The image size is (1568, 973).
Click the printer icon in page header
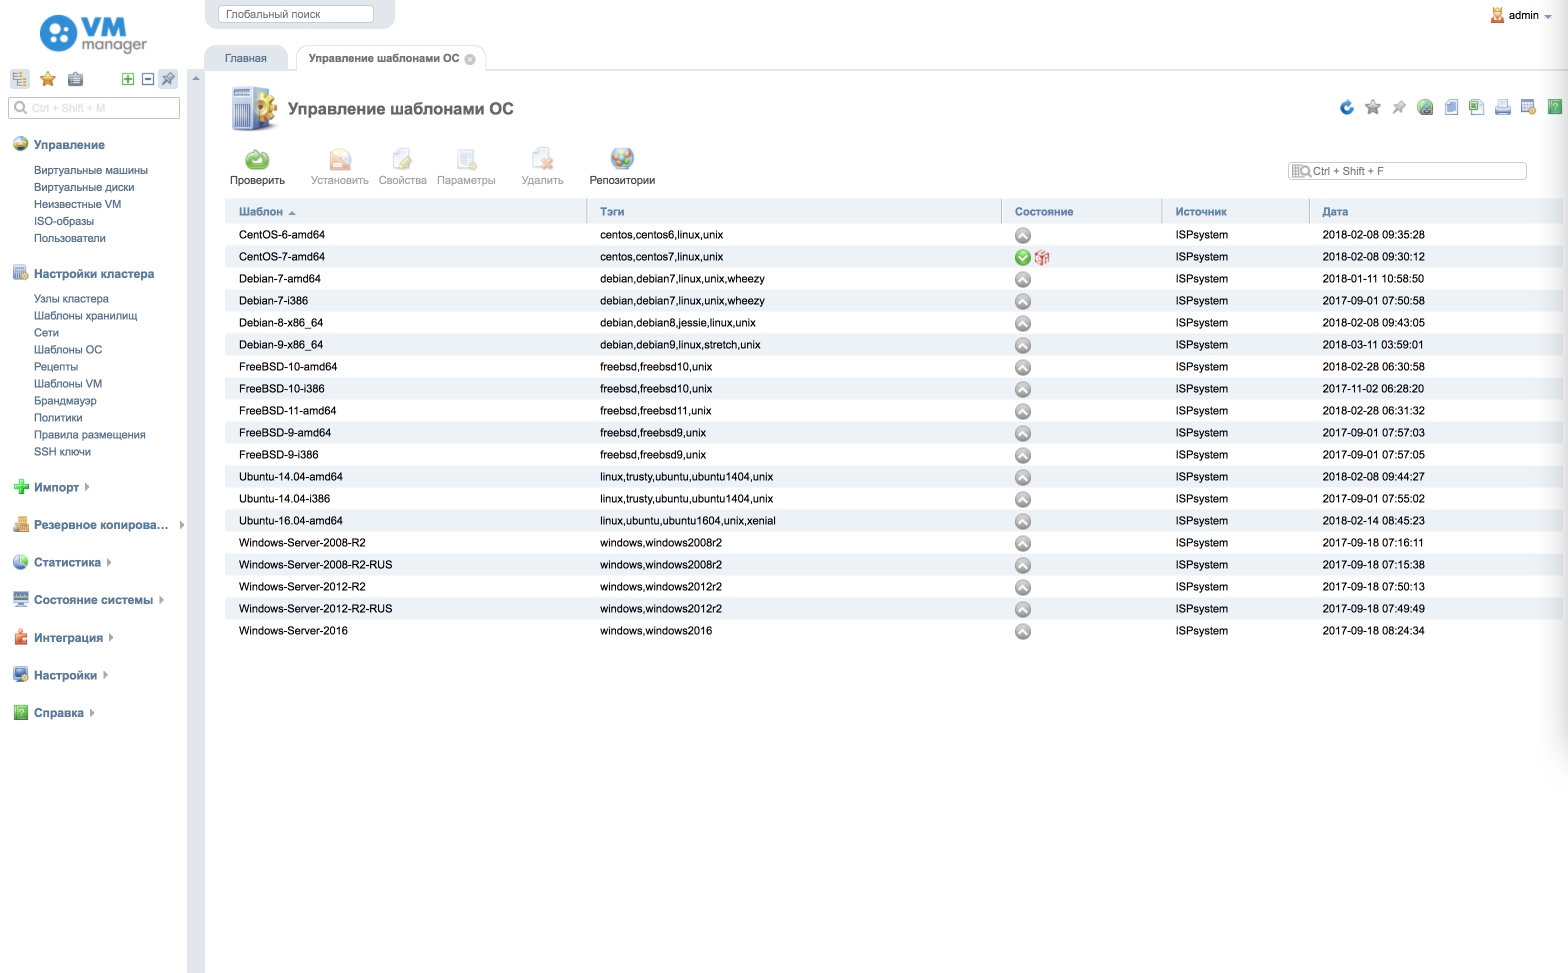(x=1502, y=108)
